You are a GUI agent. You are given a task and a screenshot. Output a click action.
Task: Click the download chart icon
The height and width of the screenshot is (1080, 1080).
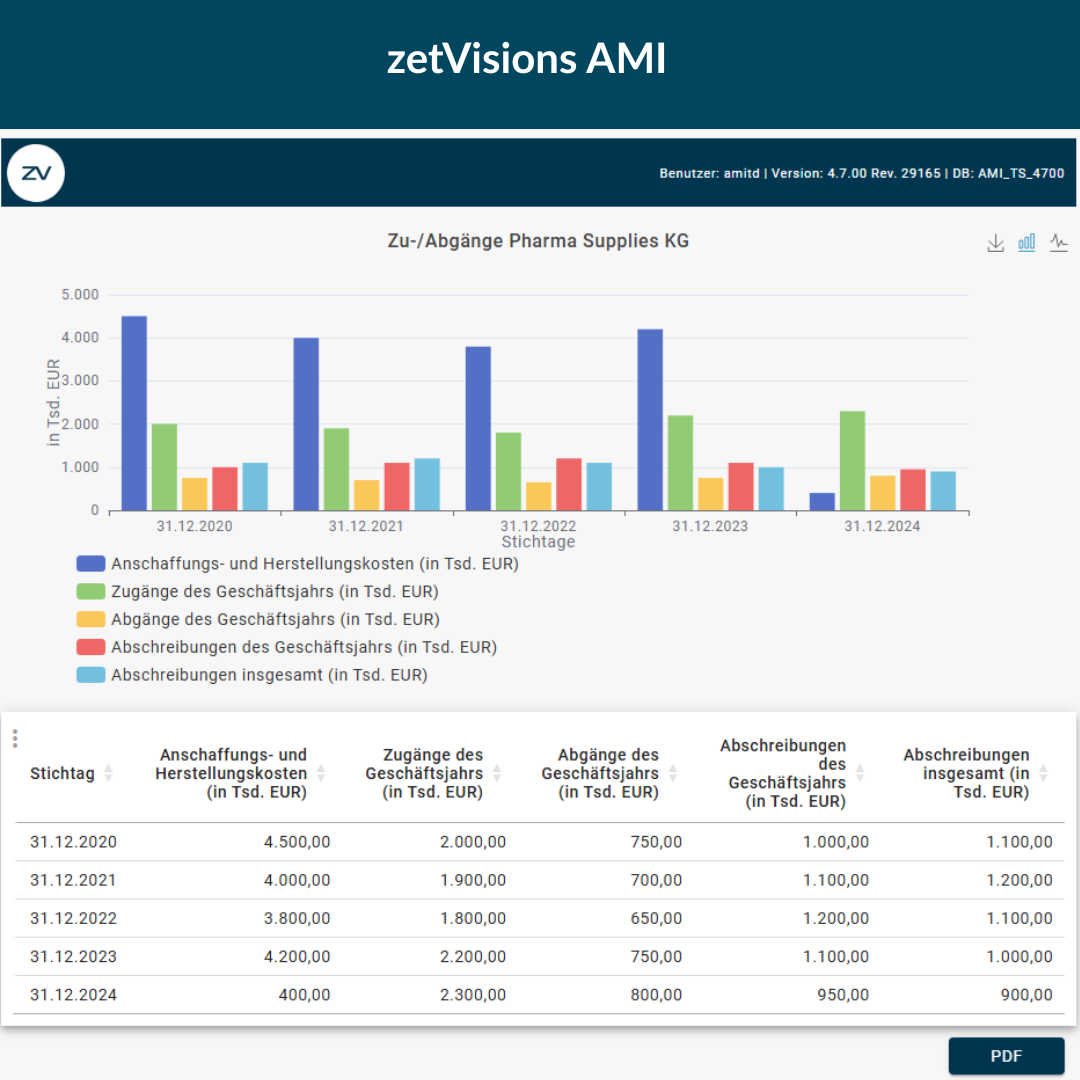click(995, 243)
